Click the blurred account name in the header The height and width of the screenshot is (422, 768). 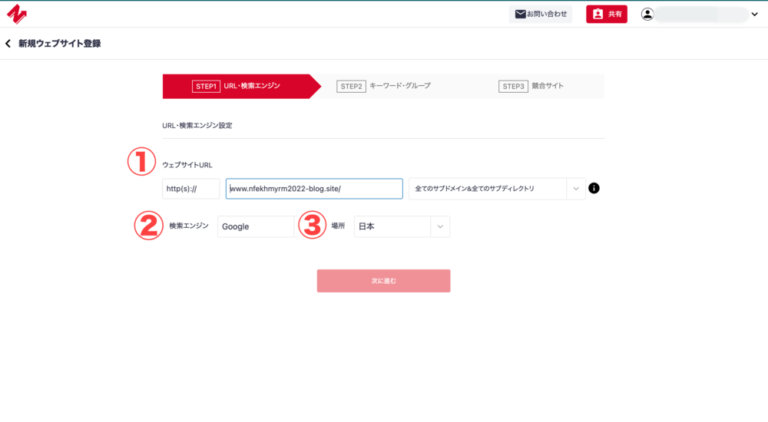click(x=702, y=14)
